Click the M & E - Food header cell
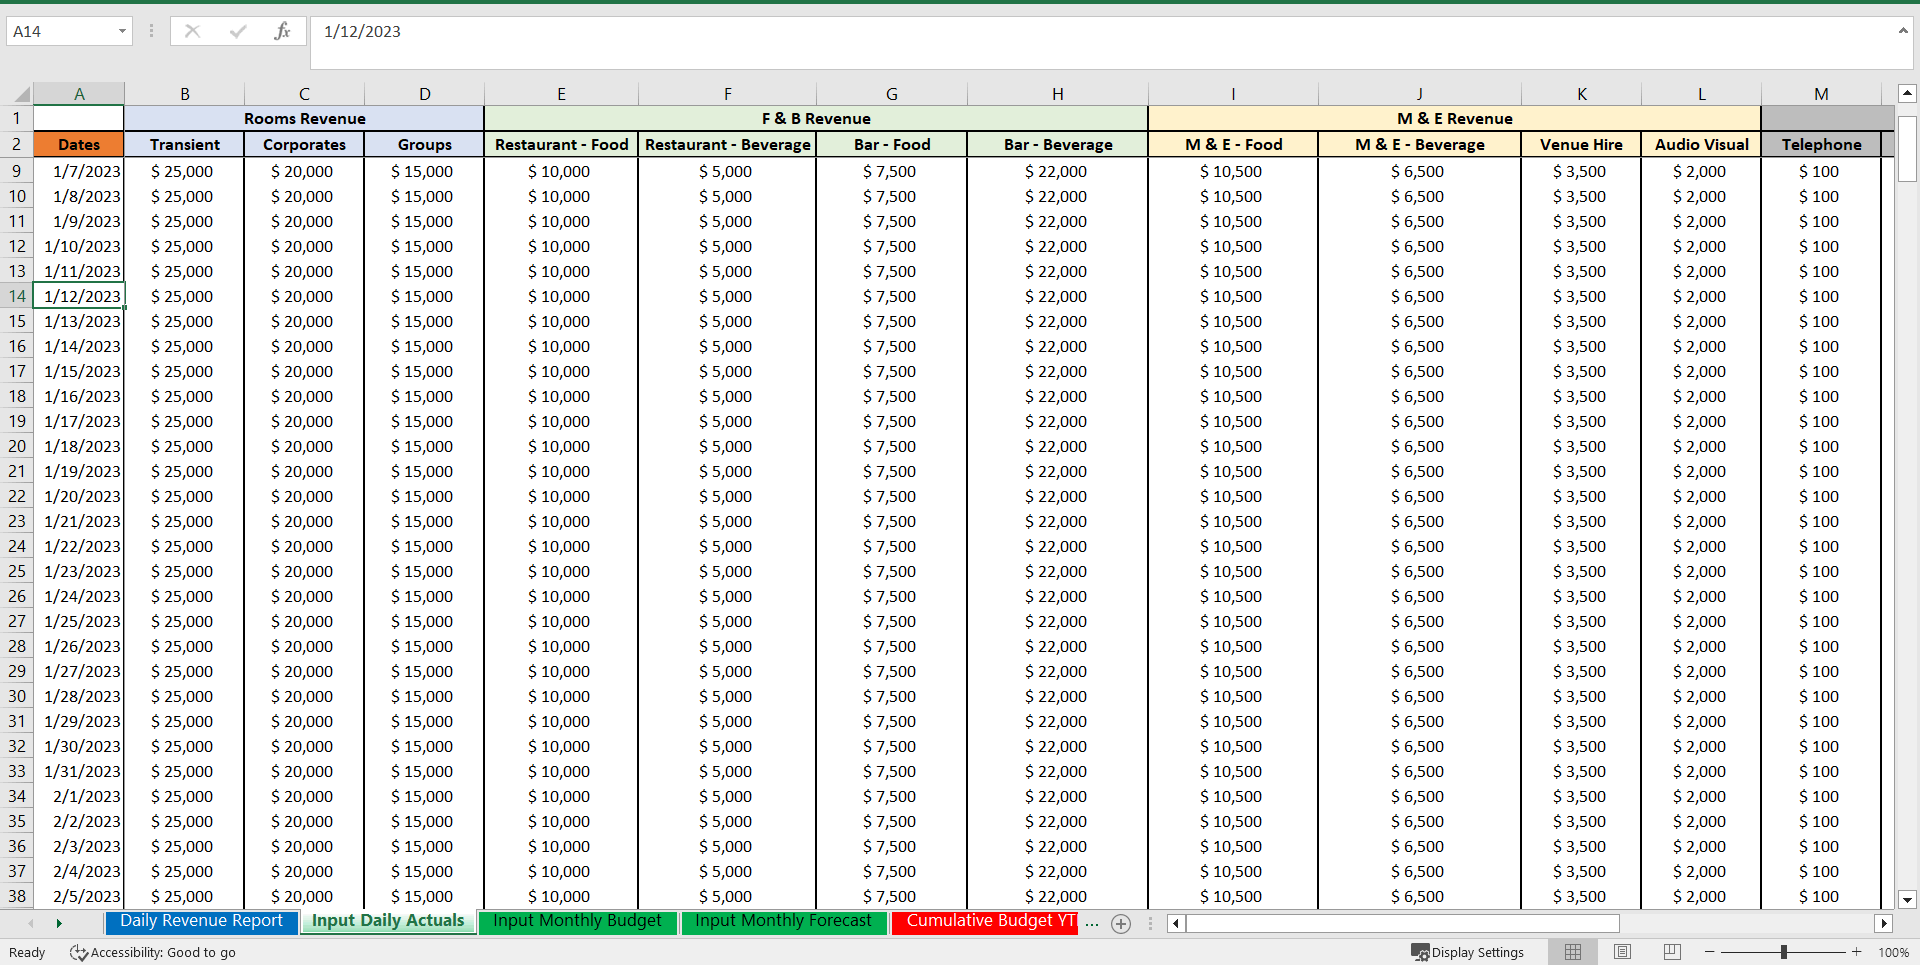 coord(1234,144)
